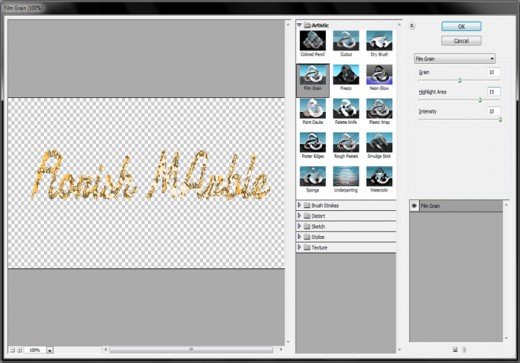Image resolution: width=520 pixels, height=363 pixels.
Task: Expand the Texture filter folder
Action: pyautogui.click(x=299, y=247)
